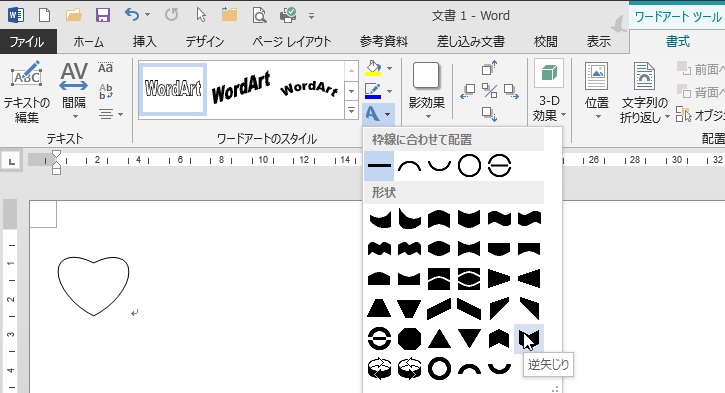Switch to the Insert (挿入) tab
Image resolution: width=725 pixels, height=393 pixels.
coord(144,42)
